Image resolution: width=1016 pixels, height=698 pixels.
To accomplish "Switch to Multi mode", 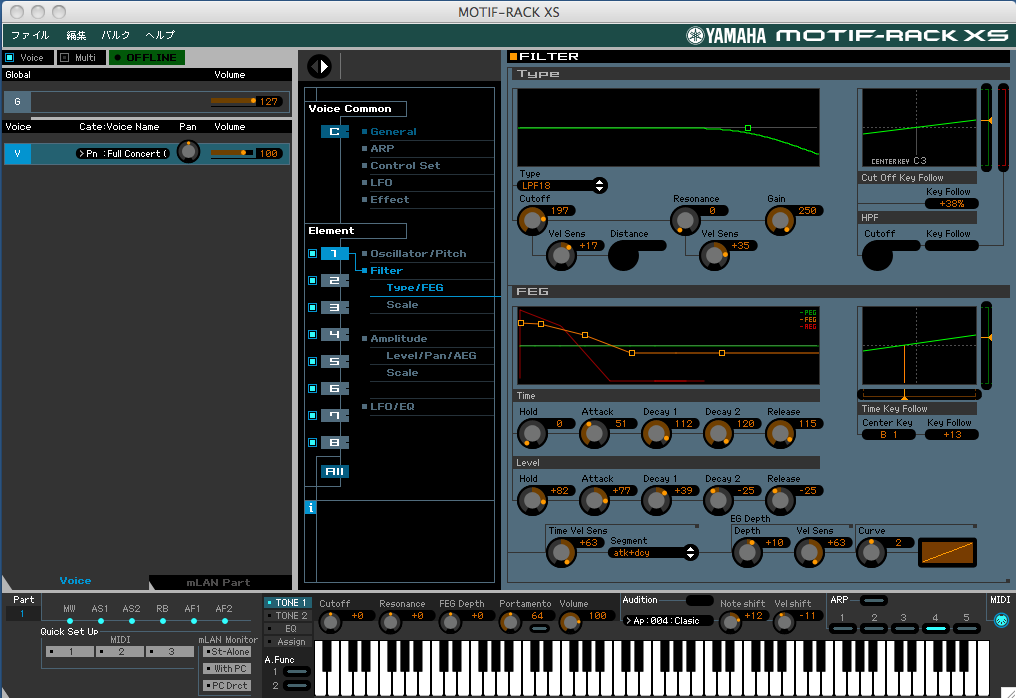I will pos(81,58).
